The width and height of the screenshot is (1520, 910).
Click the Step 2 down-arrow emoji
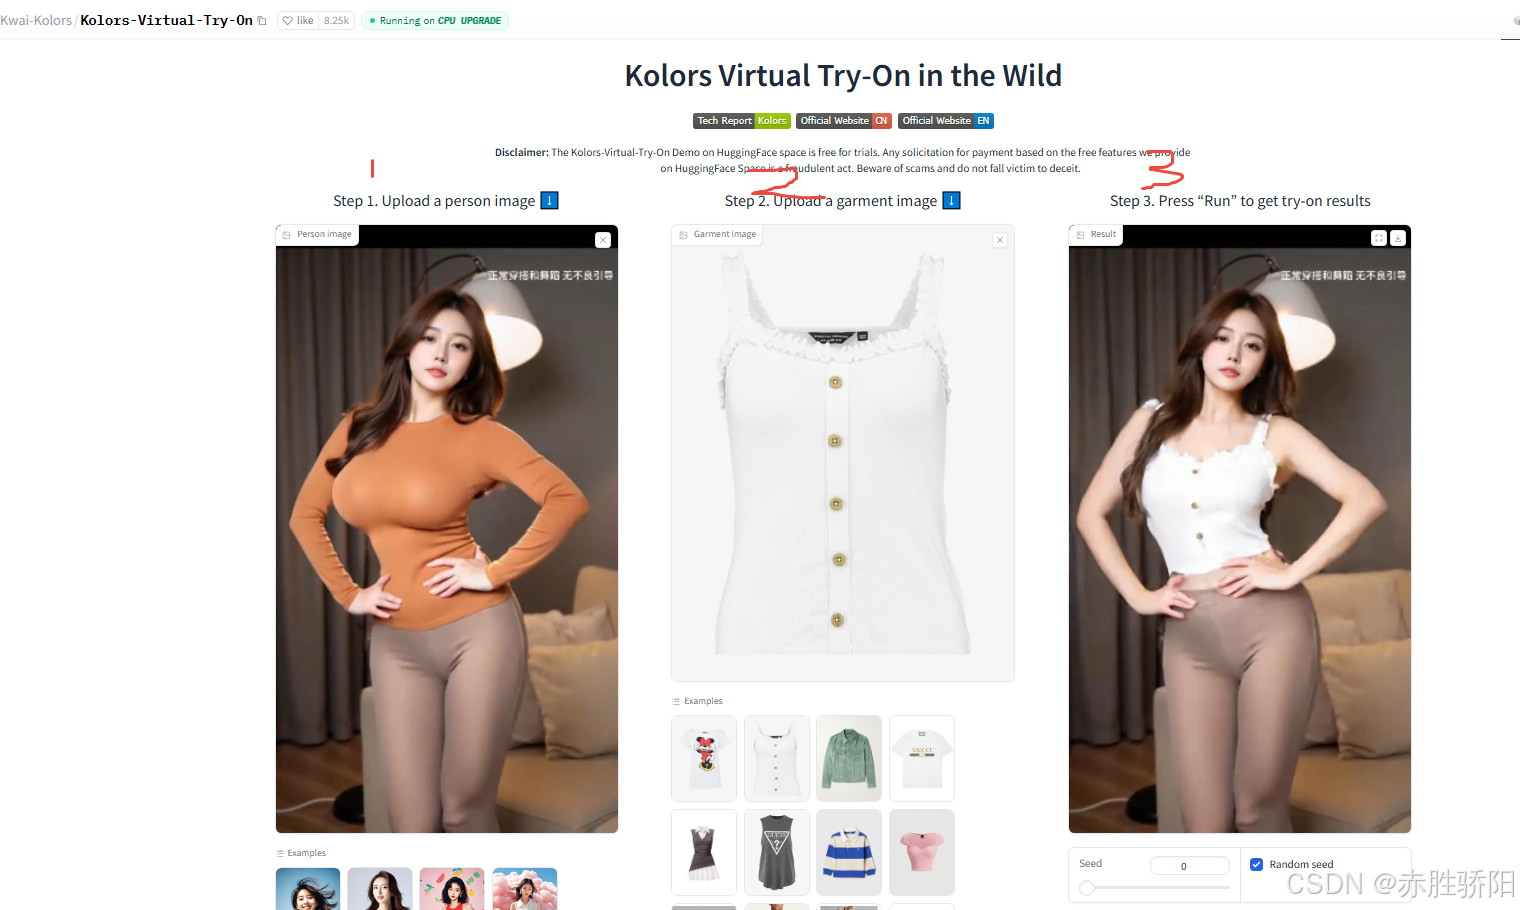951,200
